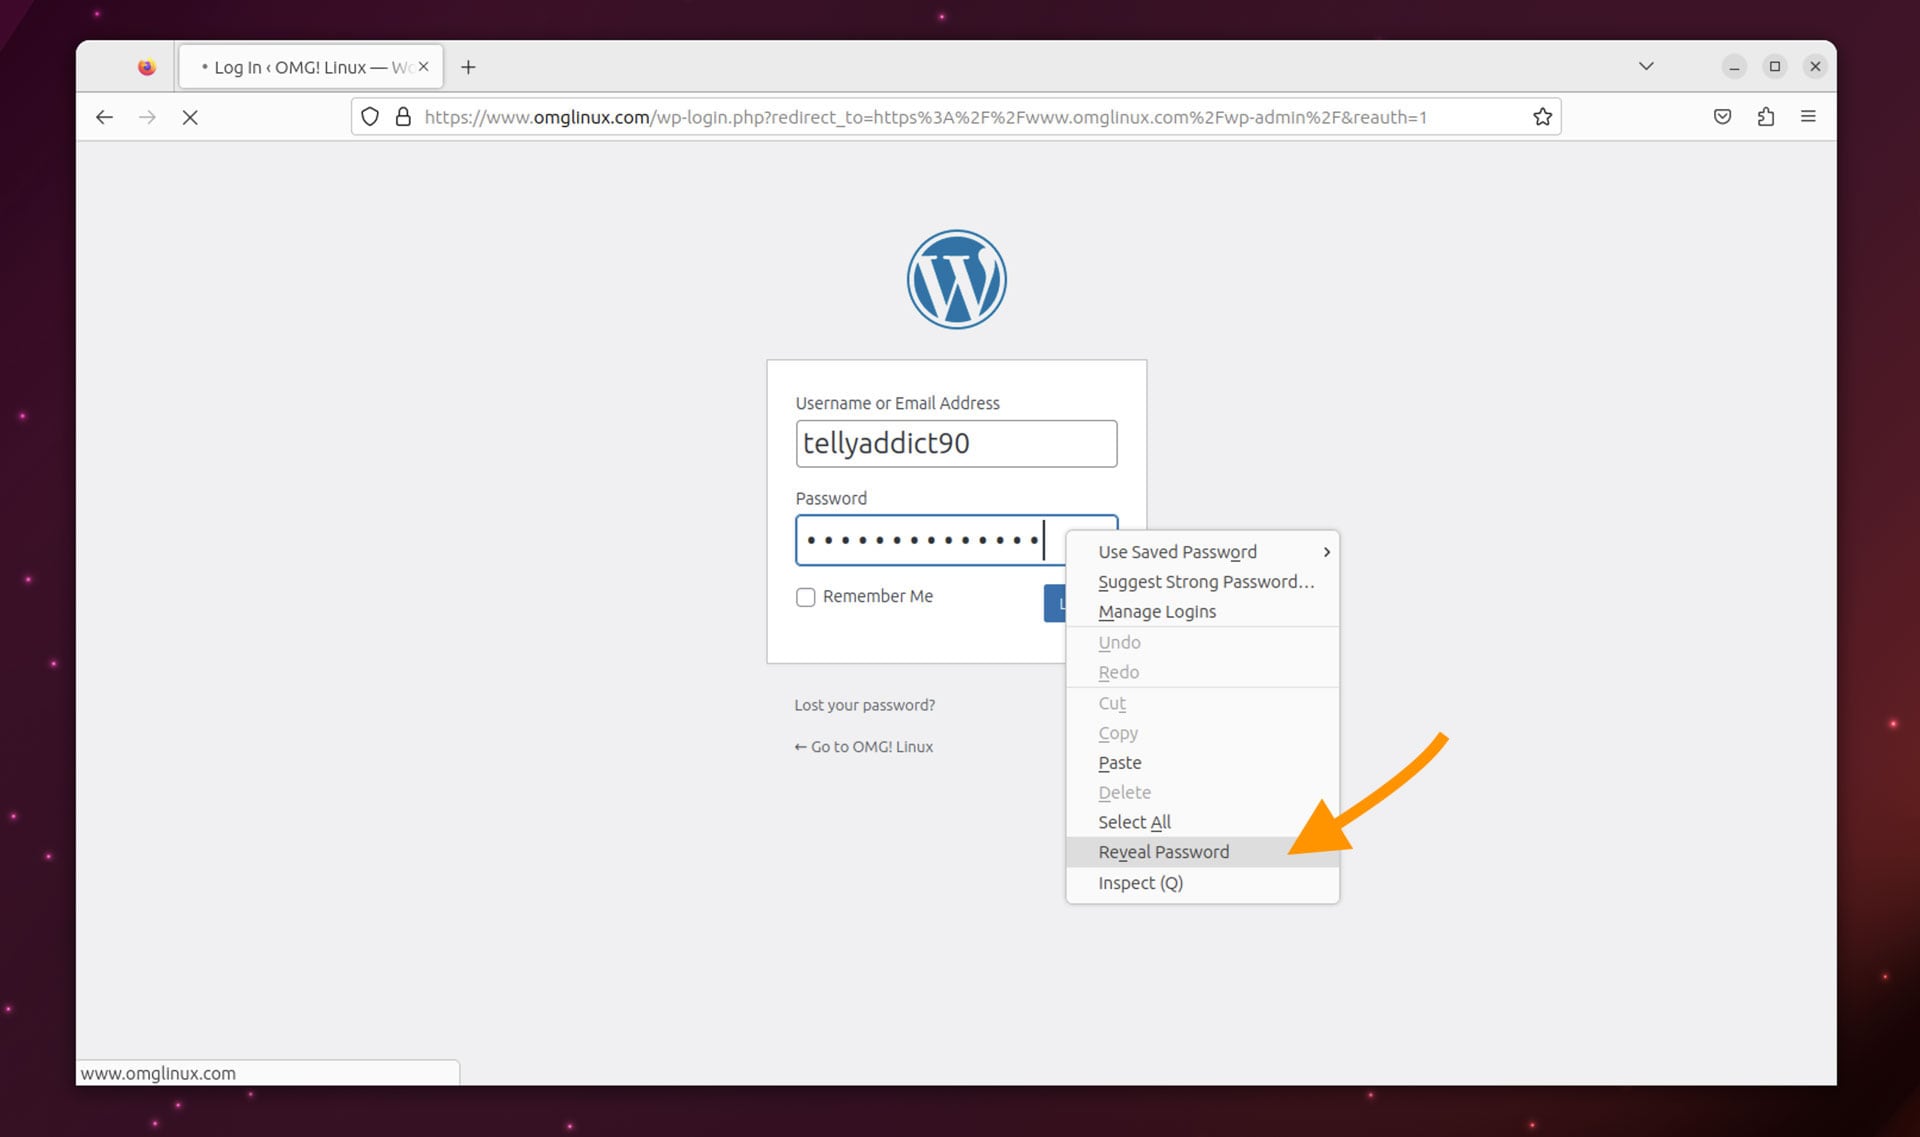Image resolution: width=1920 pixels, height=1137 pixels.
Task: Check the Remember Me checkbox
Action: (805, 597)
